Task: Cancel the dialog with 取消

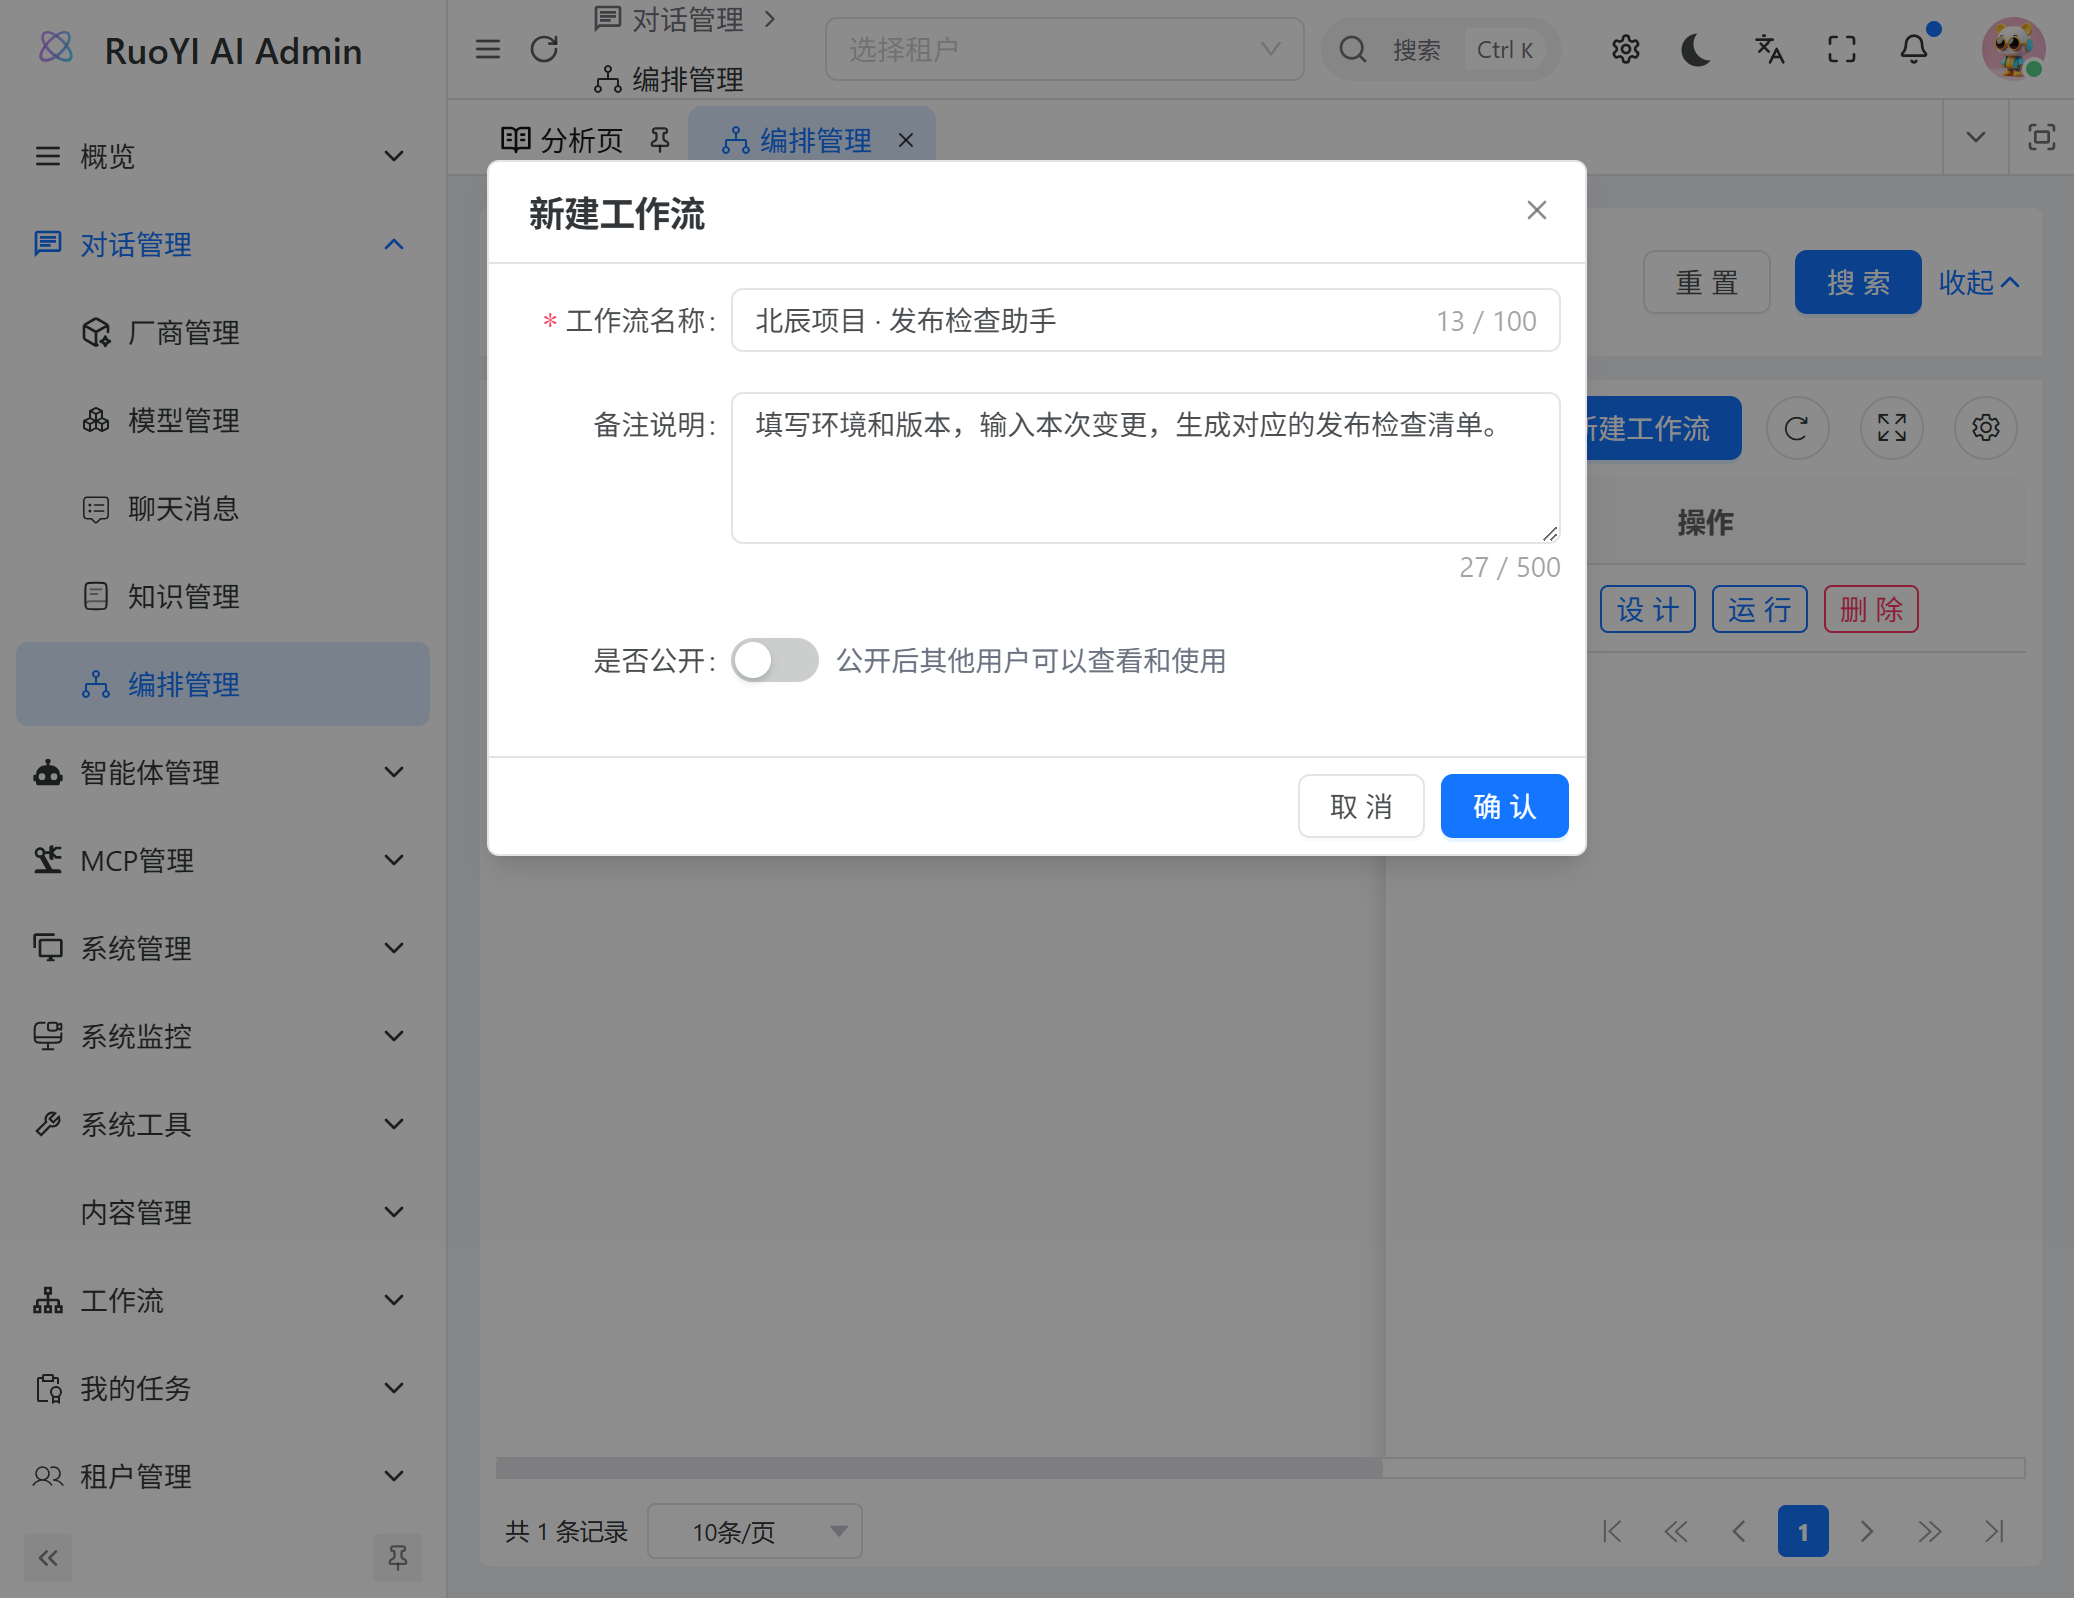Action: [1361, 806]
